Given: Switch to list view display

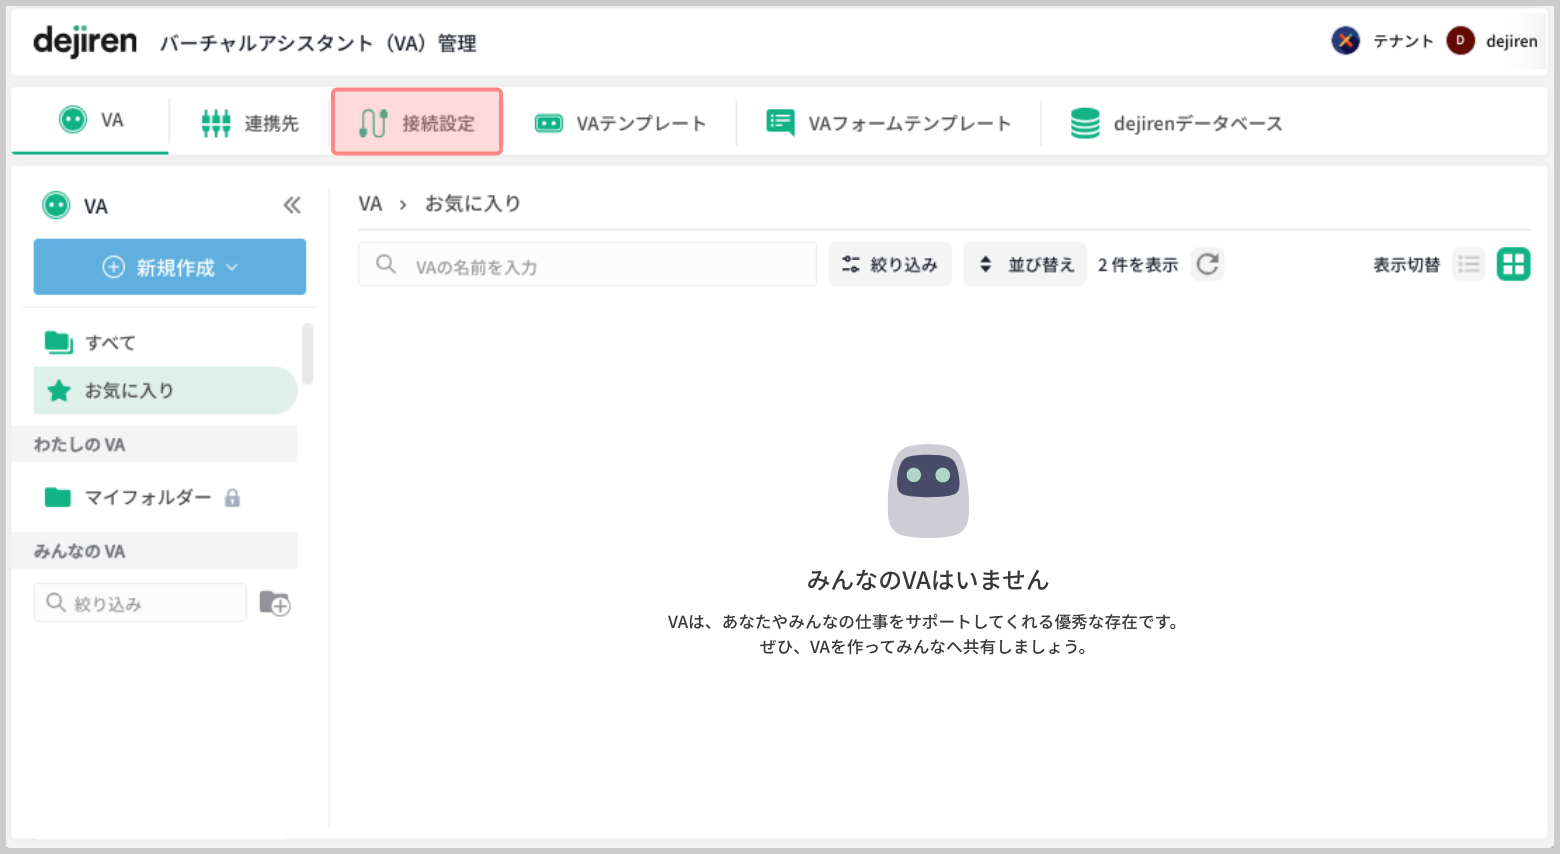Looking at the screenshot, I should point(1468,264).
